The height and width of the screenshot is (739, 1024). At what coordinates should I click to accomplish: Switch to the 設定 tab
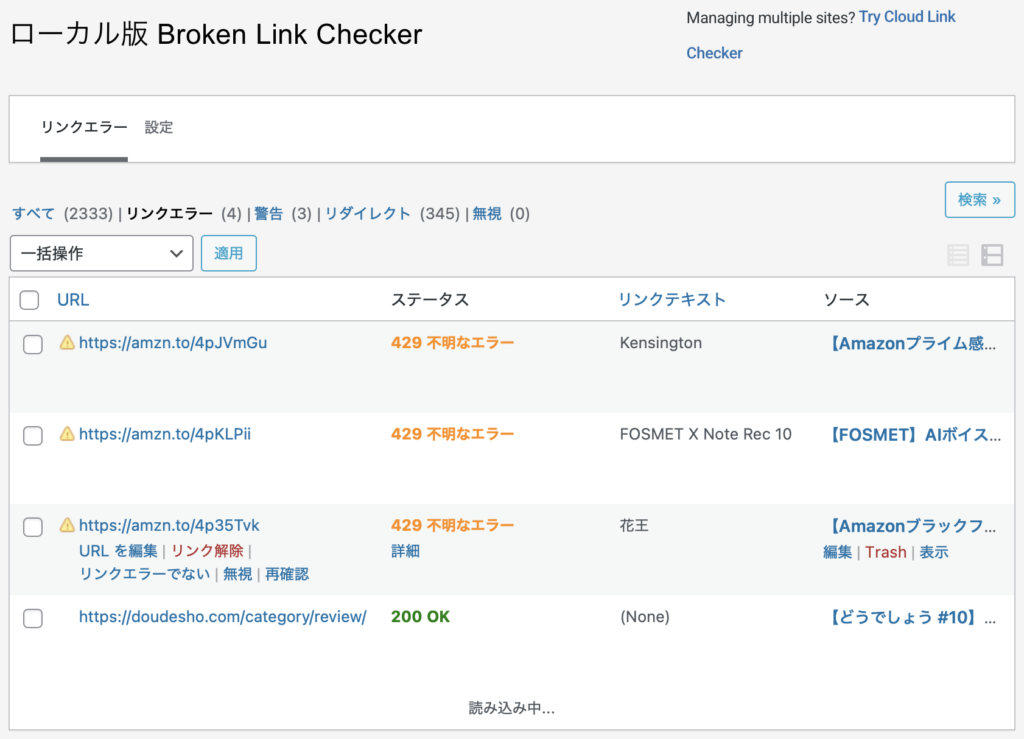[x=159, y=128]
